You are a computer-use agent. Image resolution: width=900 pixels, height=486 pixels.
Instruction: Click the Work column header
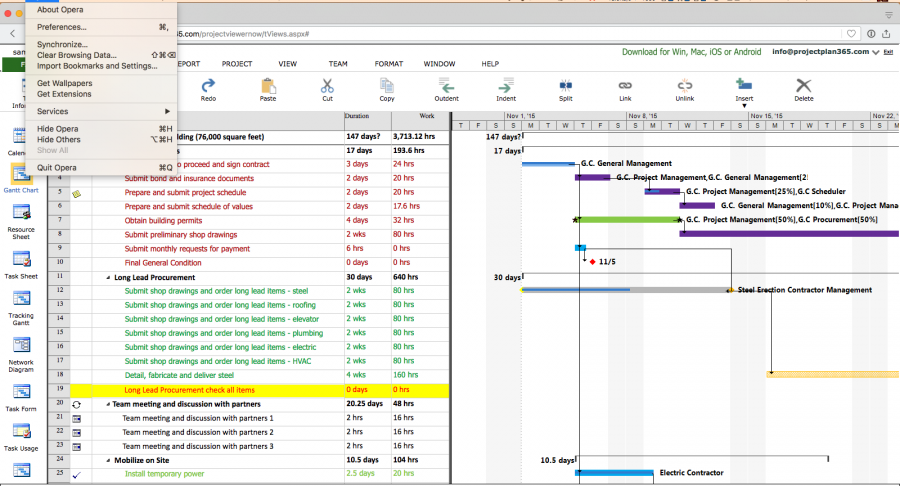[421, 120]
